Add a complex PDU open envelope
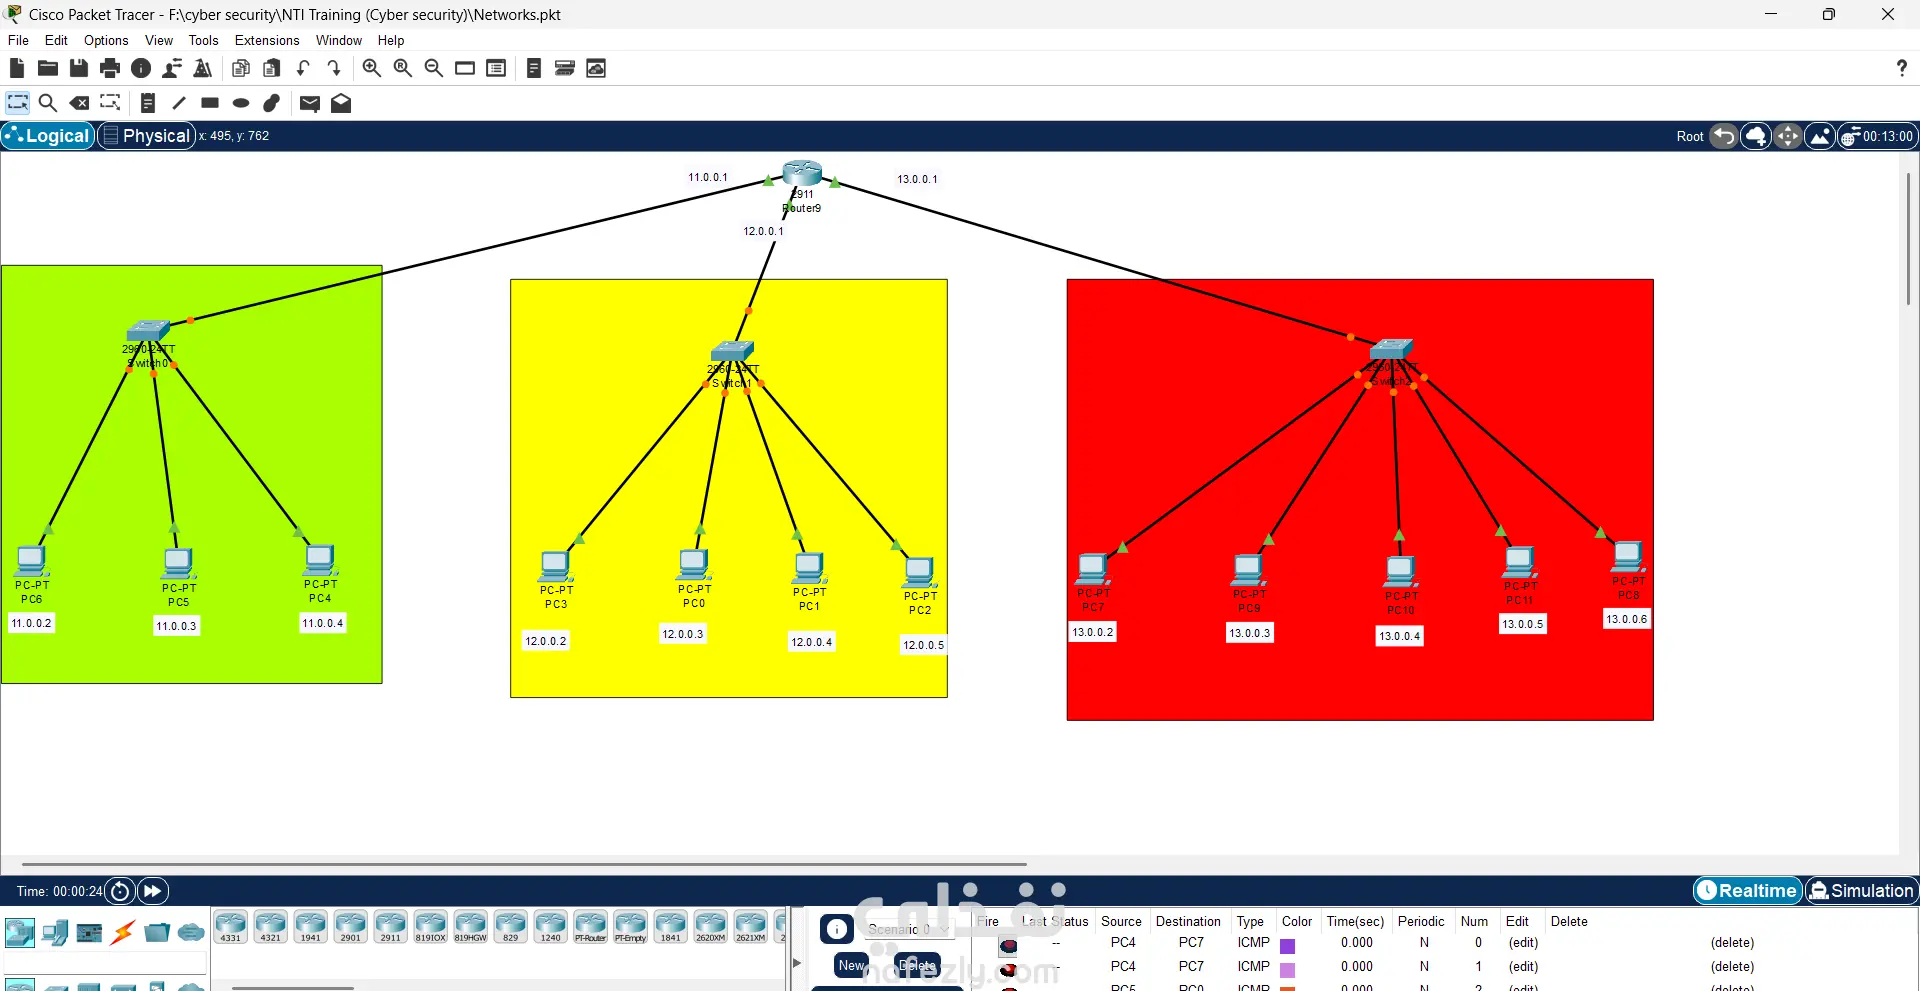1920x991 pixels. click(x=341, y=103)
